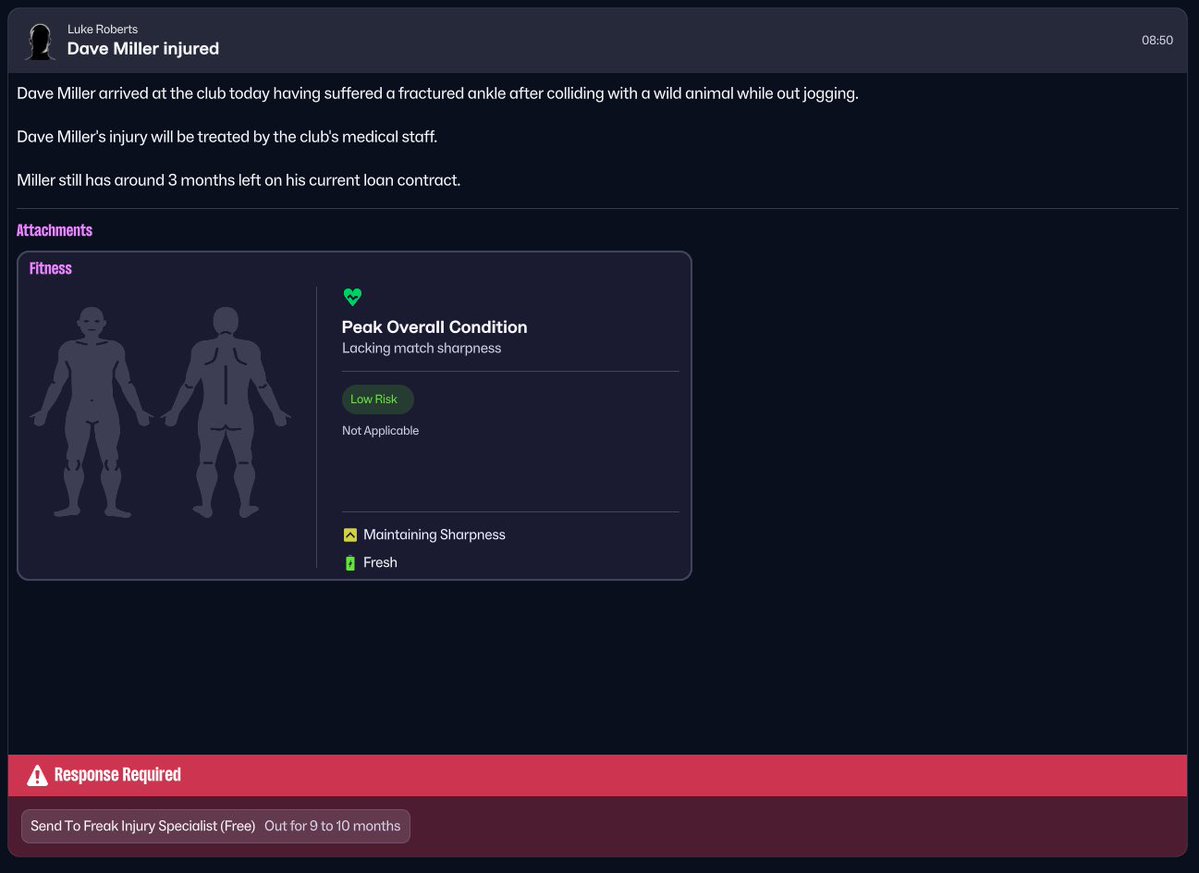Click the green heart condition icon
1199x873 pixels.
click(353, 297)
